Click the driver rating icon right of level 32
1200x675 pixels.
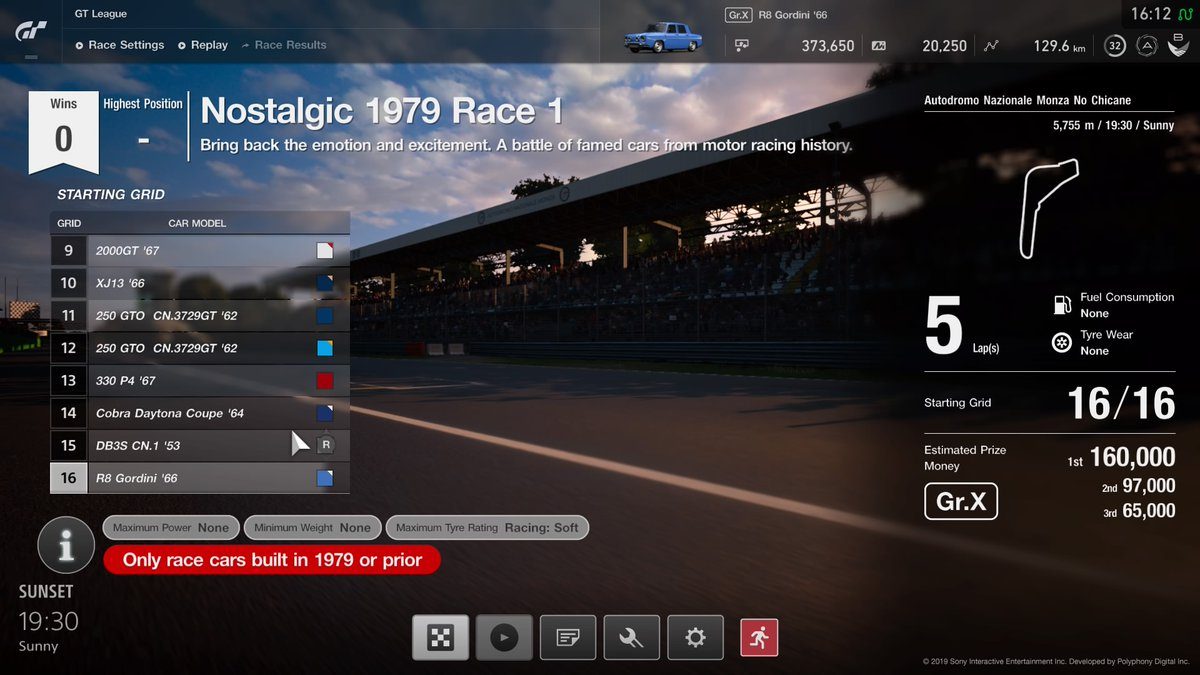point(1148,45)
